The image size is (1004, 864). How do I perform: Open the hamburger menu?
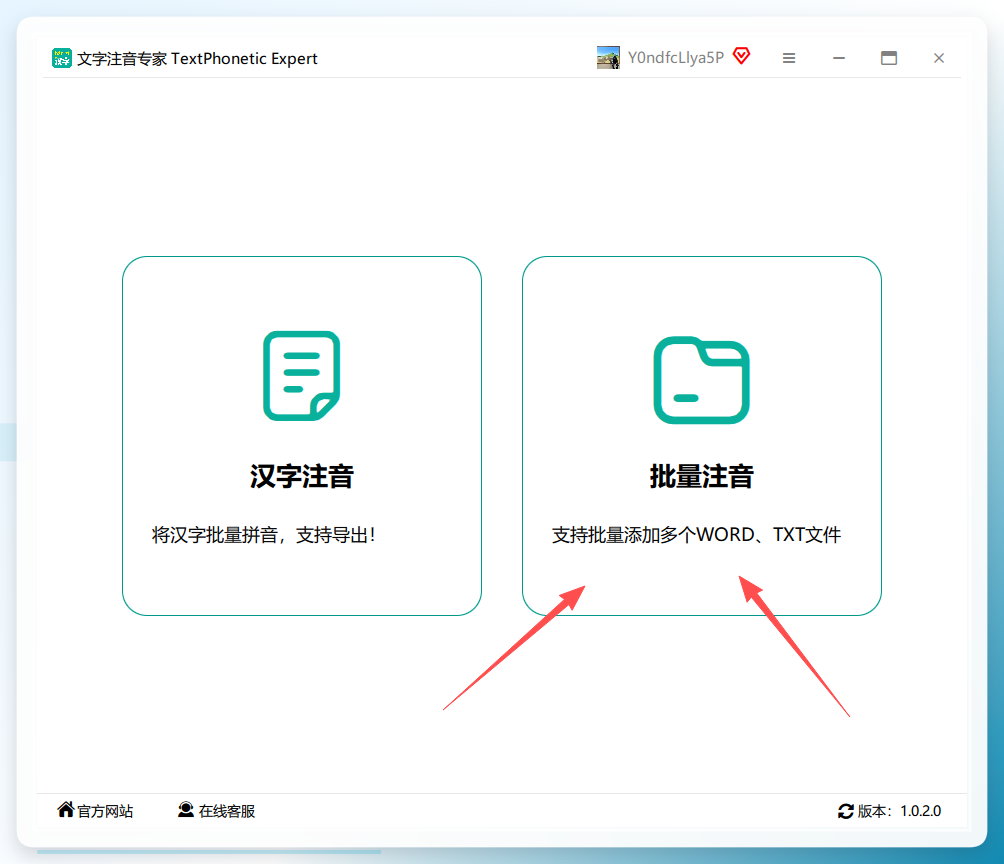coord(789,58)
